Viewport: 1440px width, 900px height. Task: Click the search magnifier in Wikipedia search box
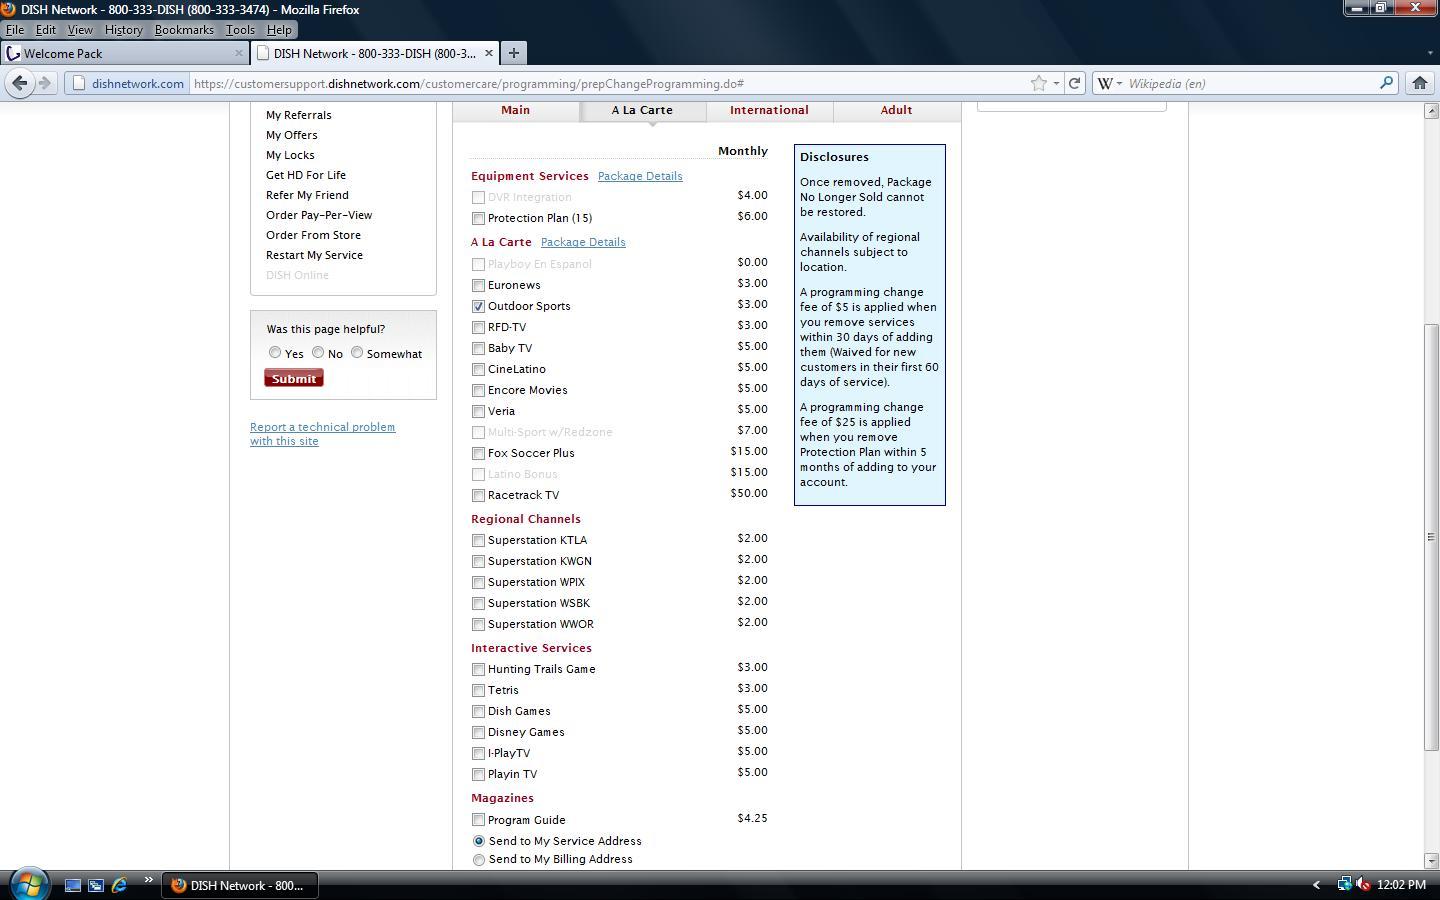pos(1386,83)
